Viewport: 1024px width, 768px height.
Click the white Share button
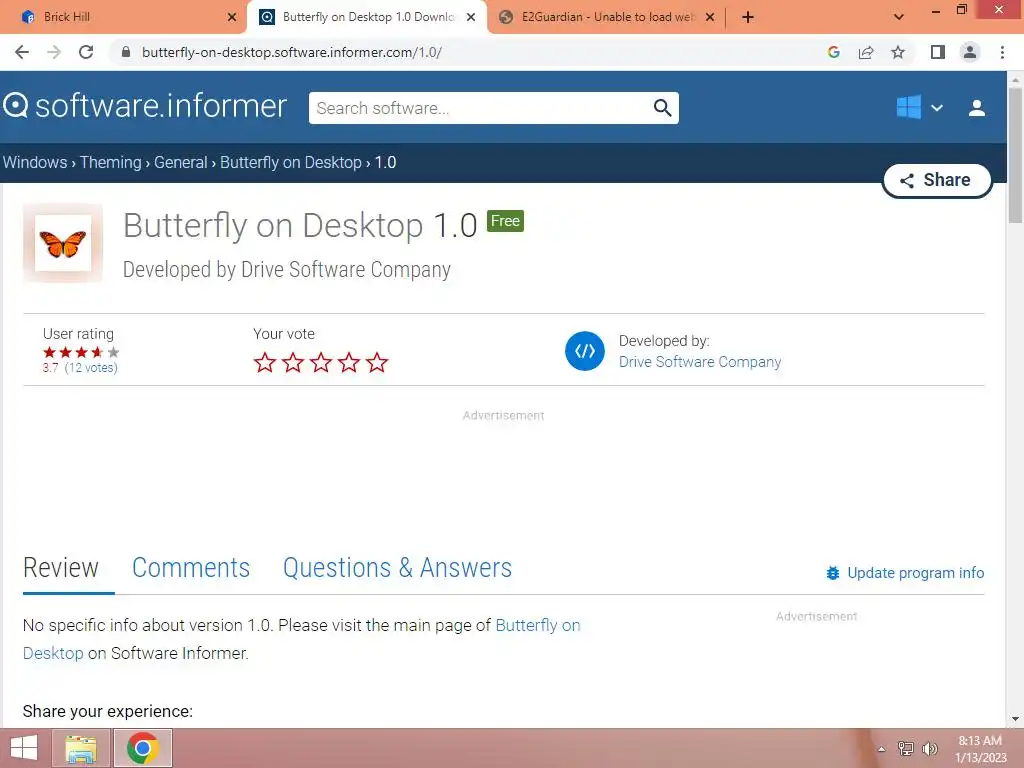tap(937, 180)
